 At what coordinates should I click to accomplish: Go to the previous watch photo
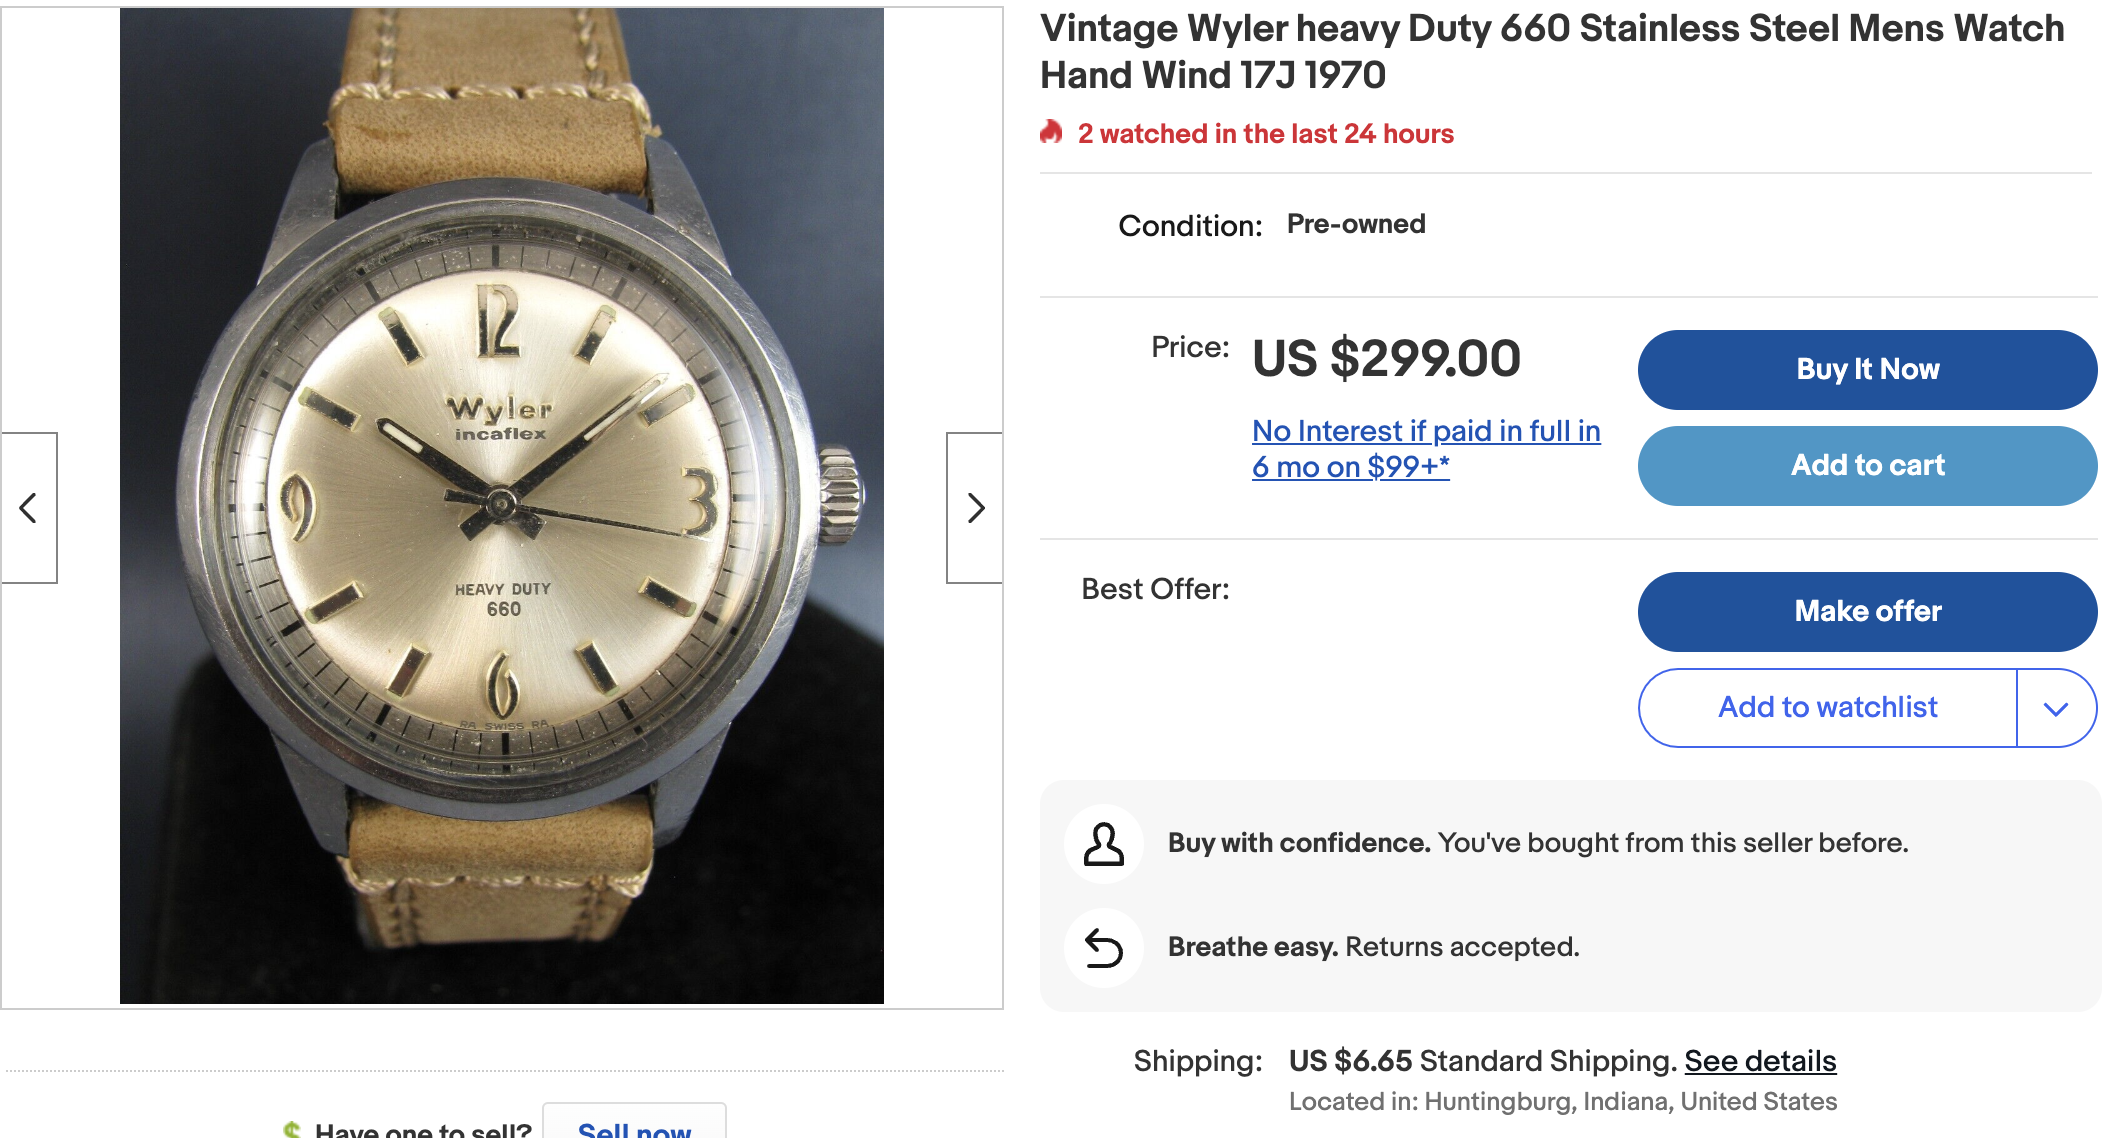pyautogui.click(x=29, y=508)
